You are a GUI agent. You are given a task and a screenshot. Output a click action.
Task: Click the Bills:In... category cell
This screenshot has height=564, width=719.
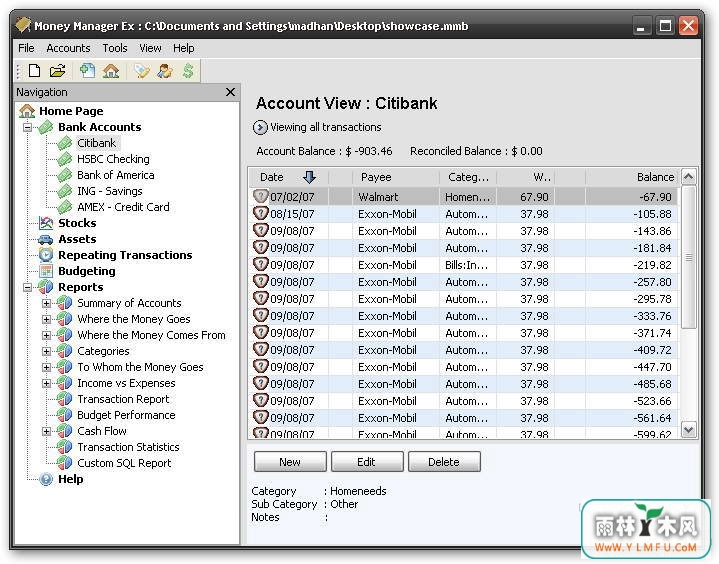click(x=467, y=265)
